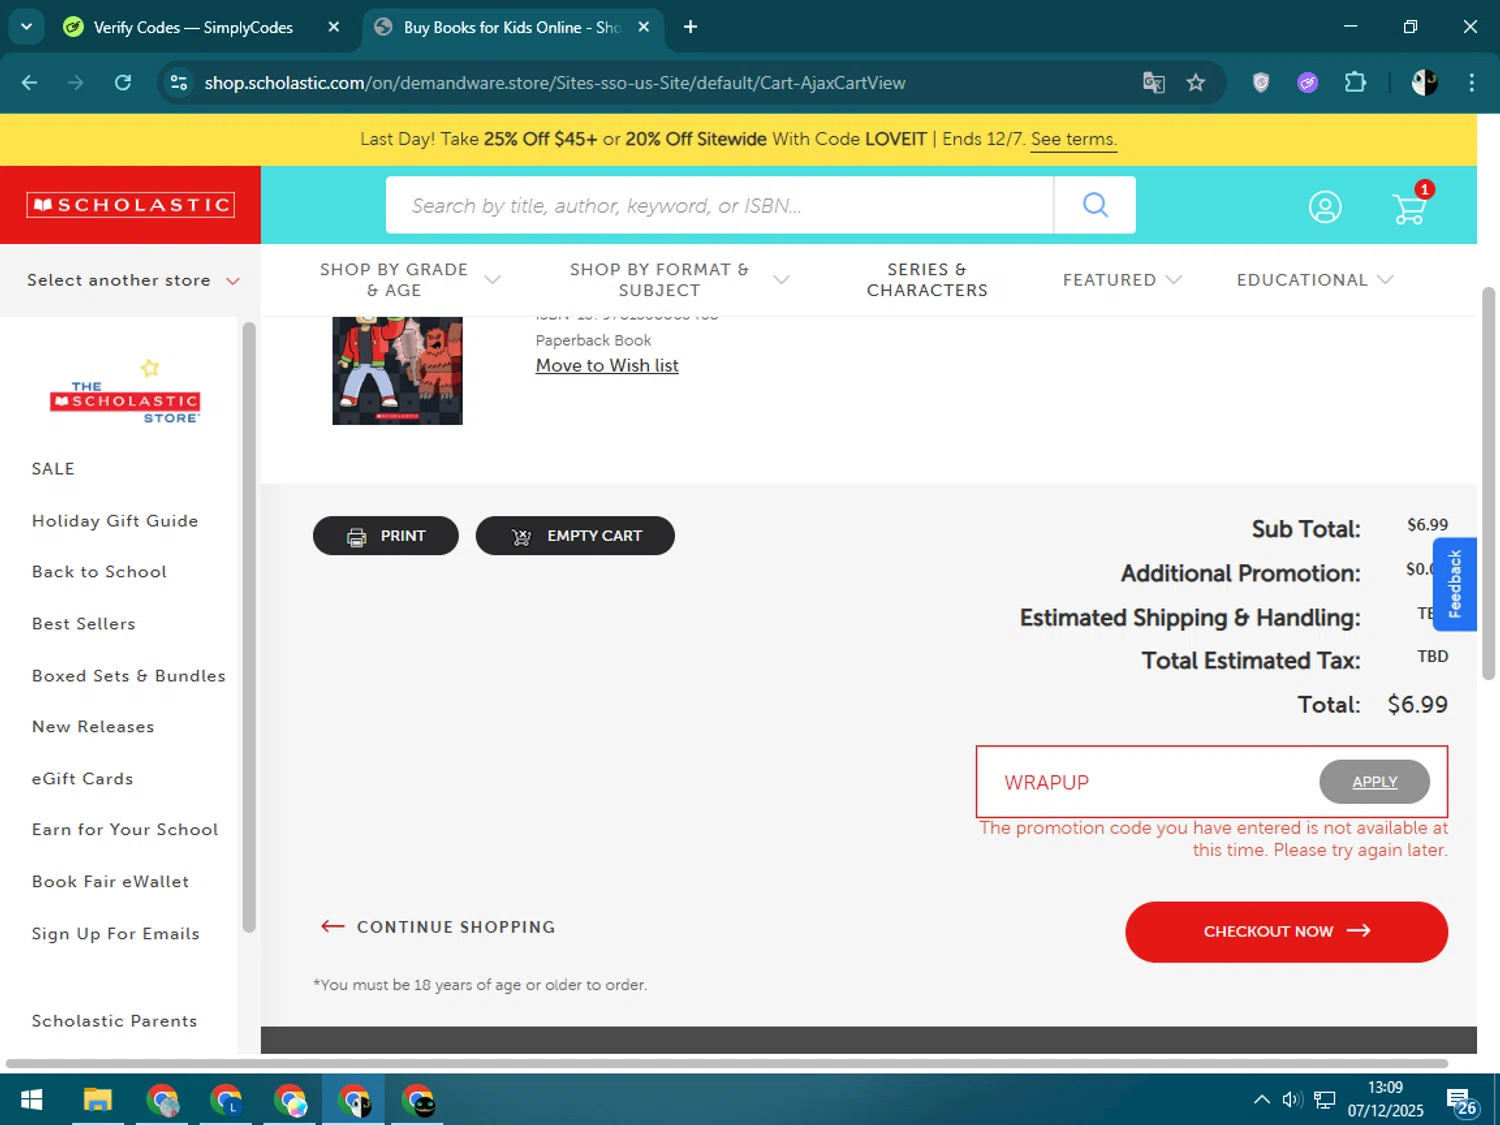Open a new browser tab
The width and height of the screenshot is (1500, 1125).
690,27
